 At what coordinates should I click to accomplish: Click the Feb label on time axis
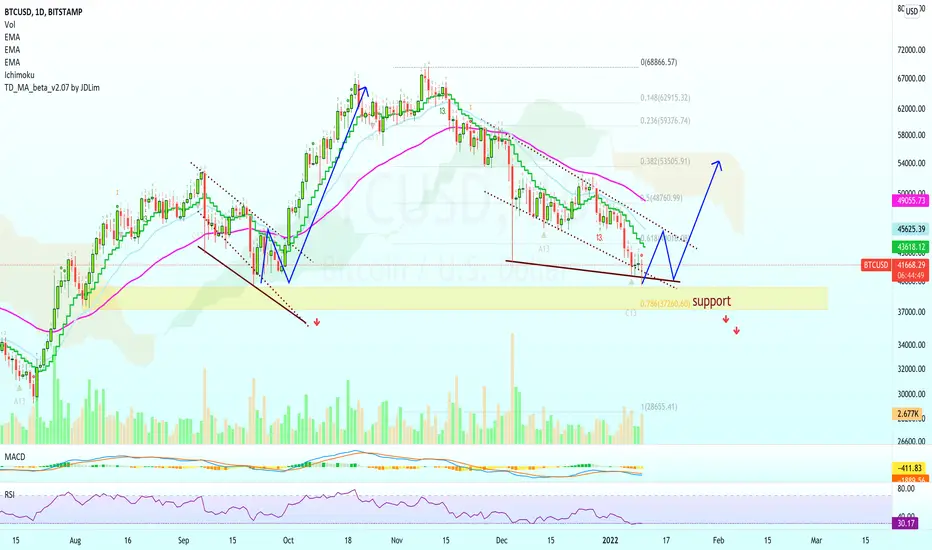click(719, 540)
